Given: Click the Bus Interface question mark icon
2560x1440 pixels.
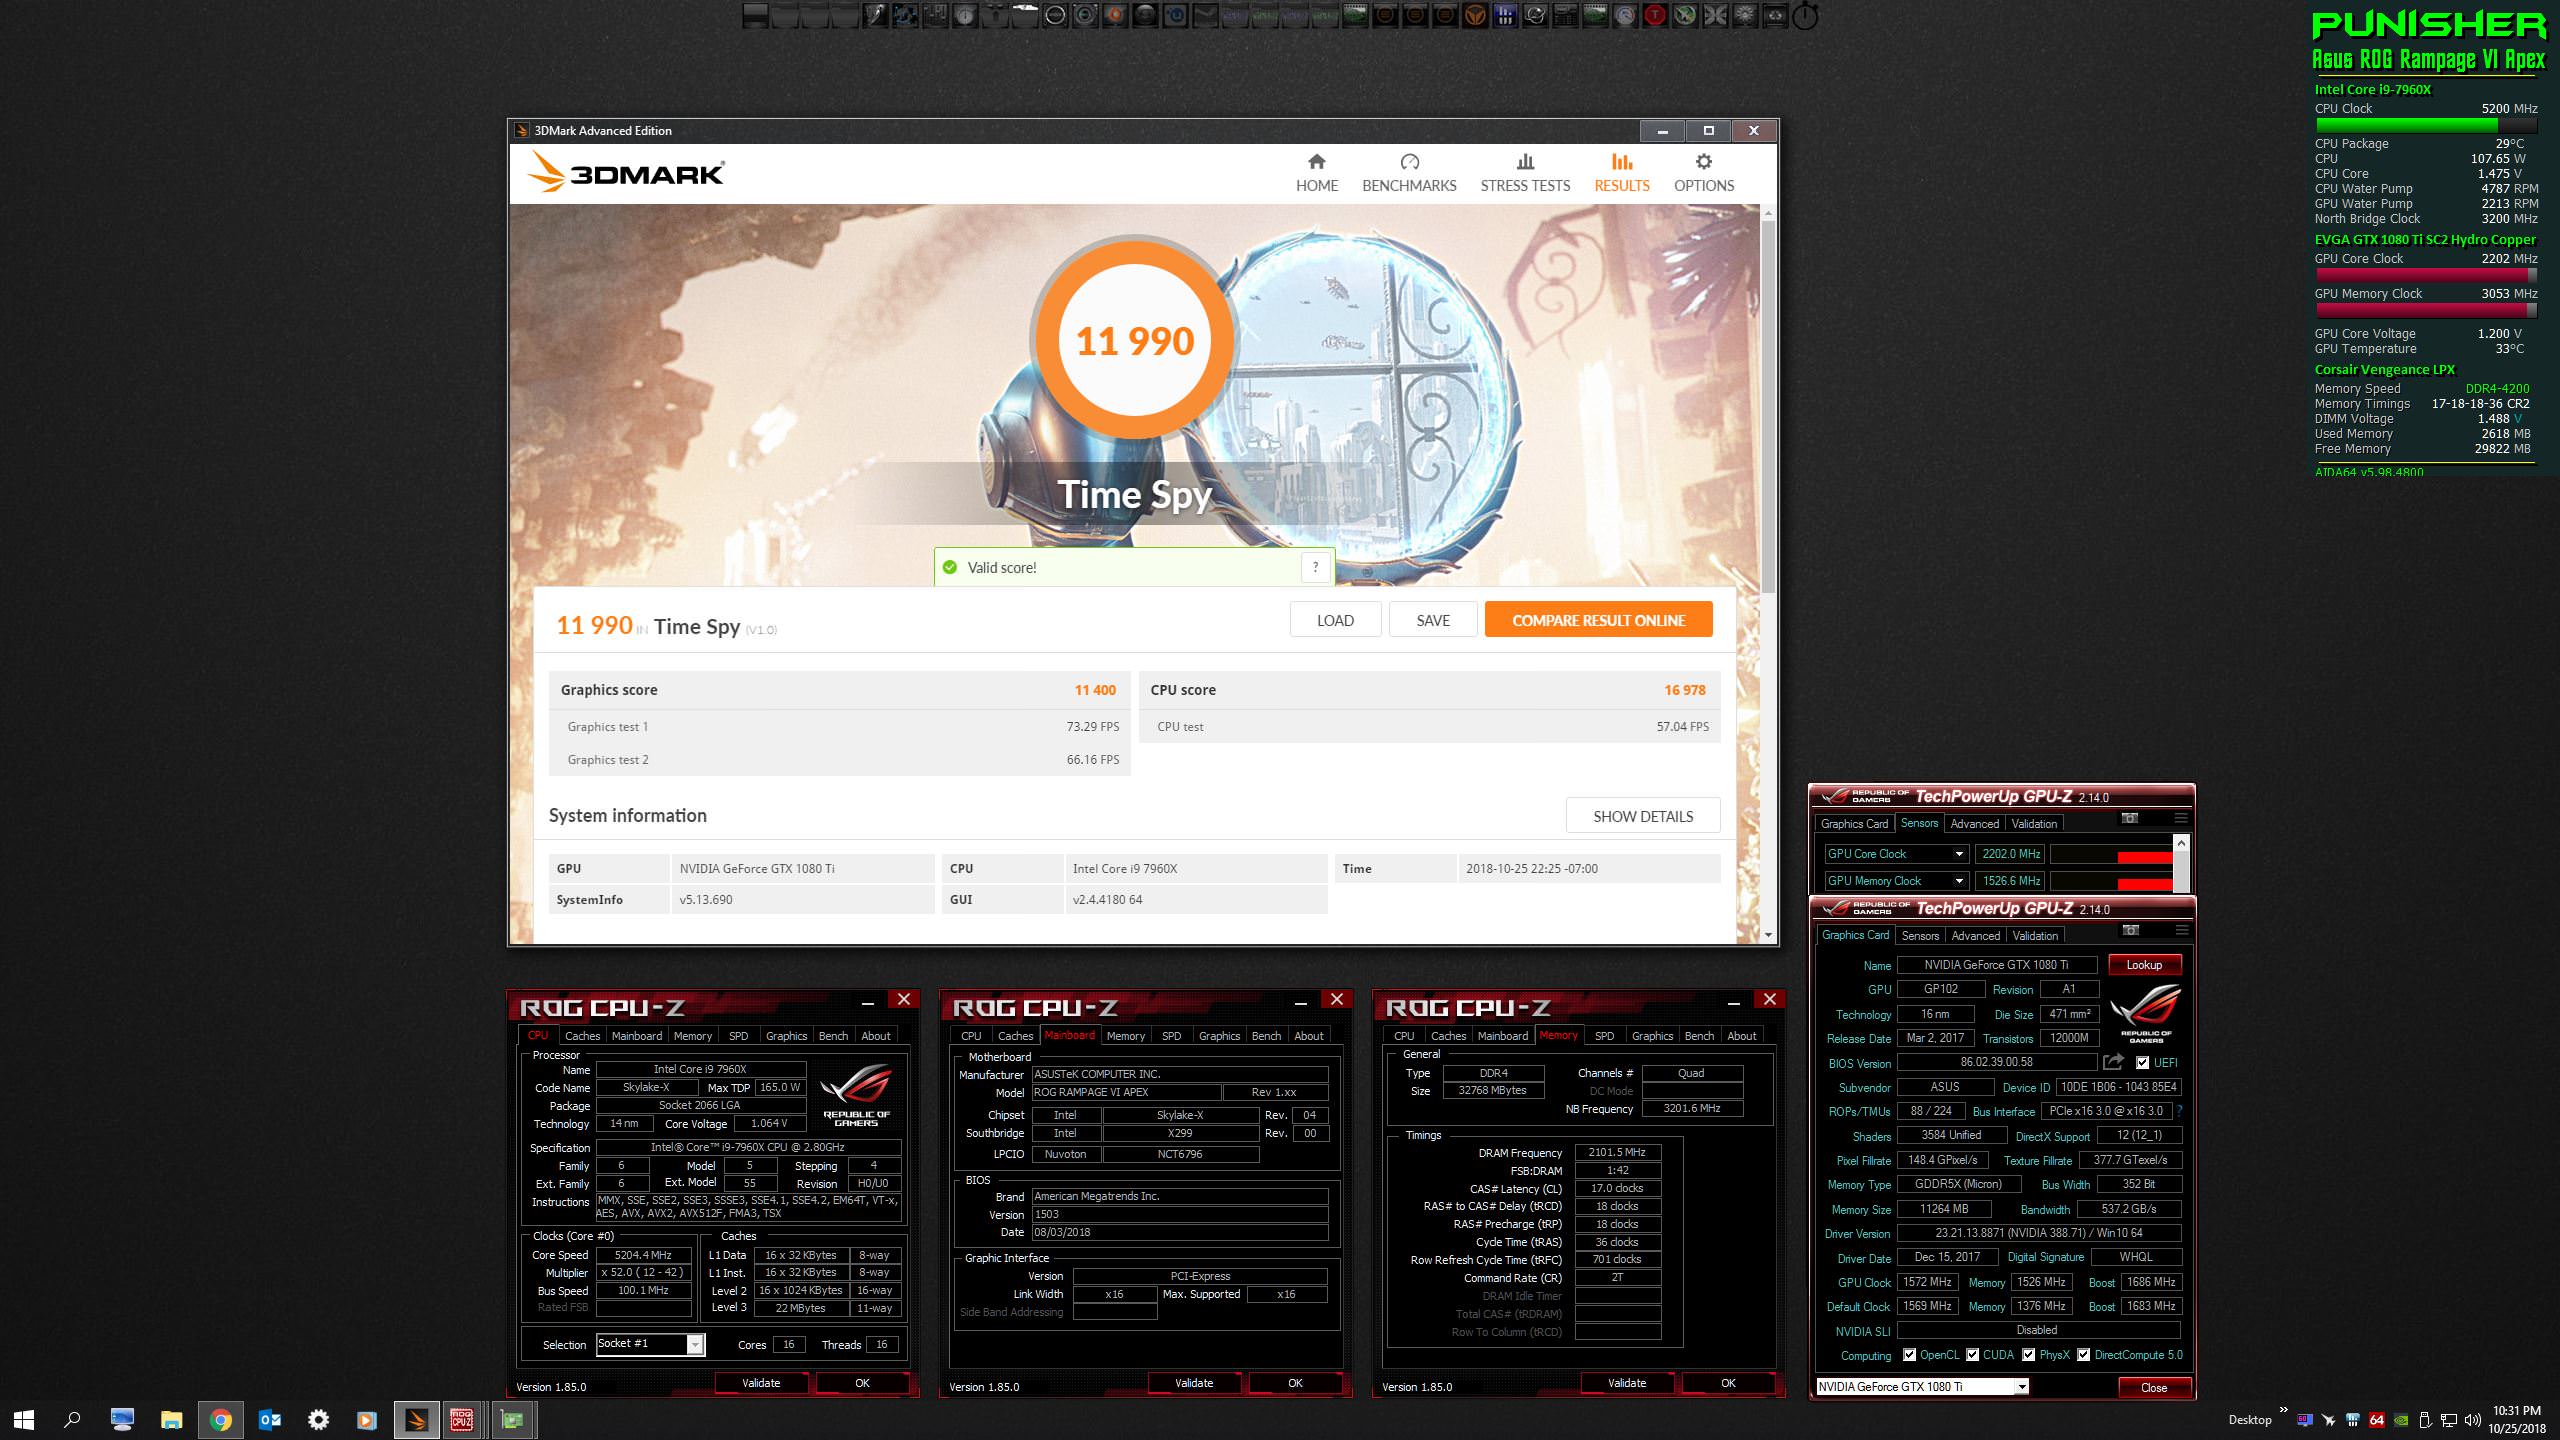Looking at the screenshot, I should point(2179,1111).
